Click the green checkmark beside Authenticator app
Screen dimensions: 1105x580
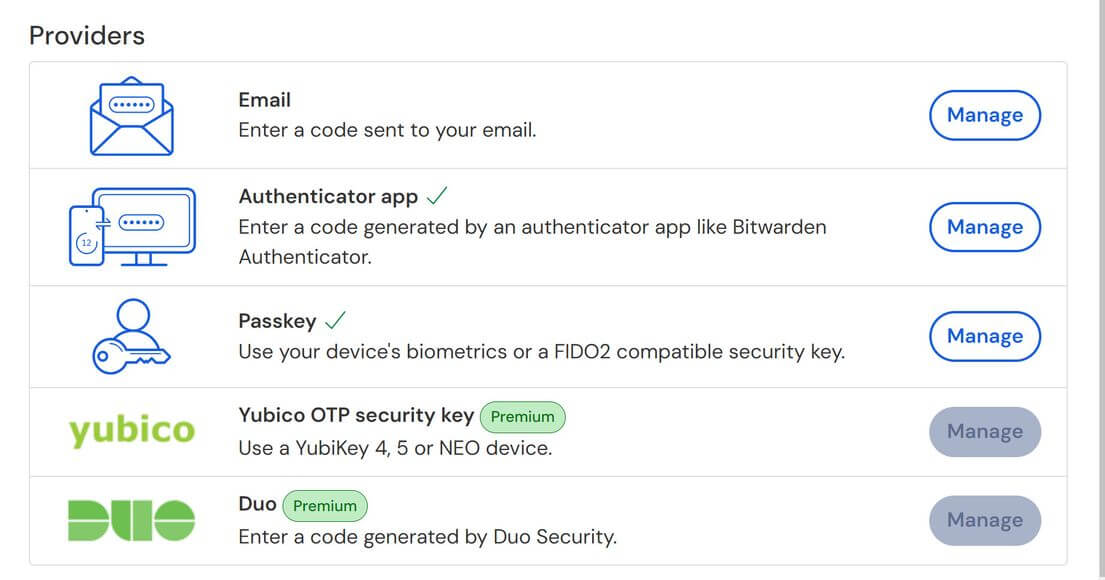tap(437, 195)
